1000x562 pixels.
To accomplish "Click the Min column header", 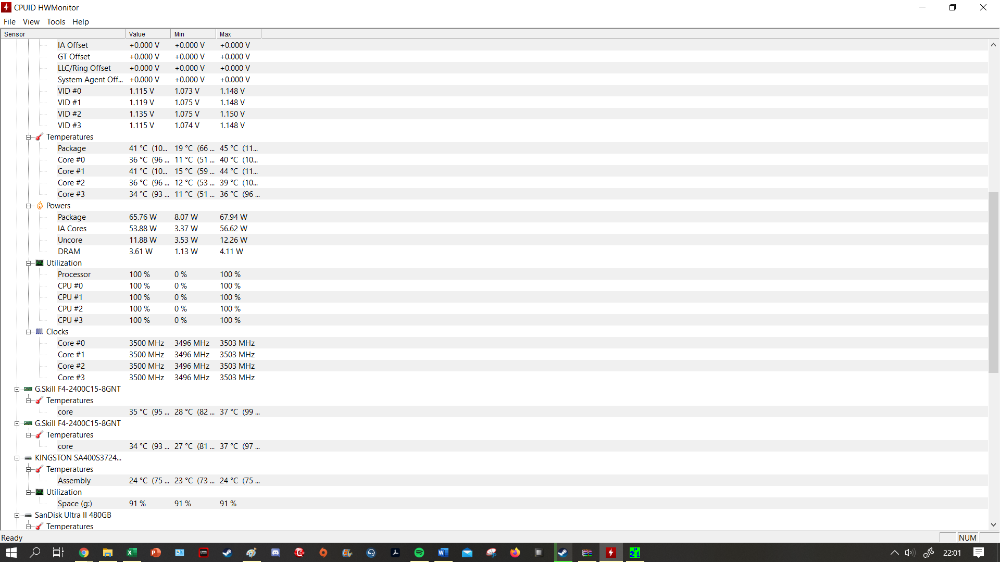I will pyautogui.click(x=194, y=34).
